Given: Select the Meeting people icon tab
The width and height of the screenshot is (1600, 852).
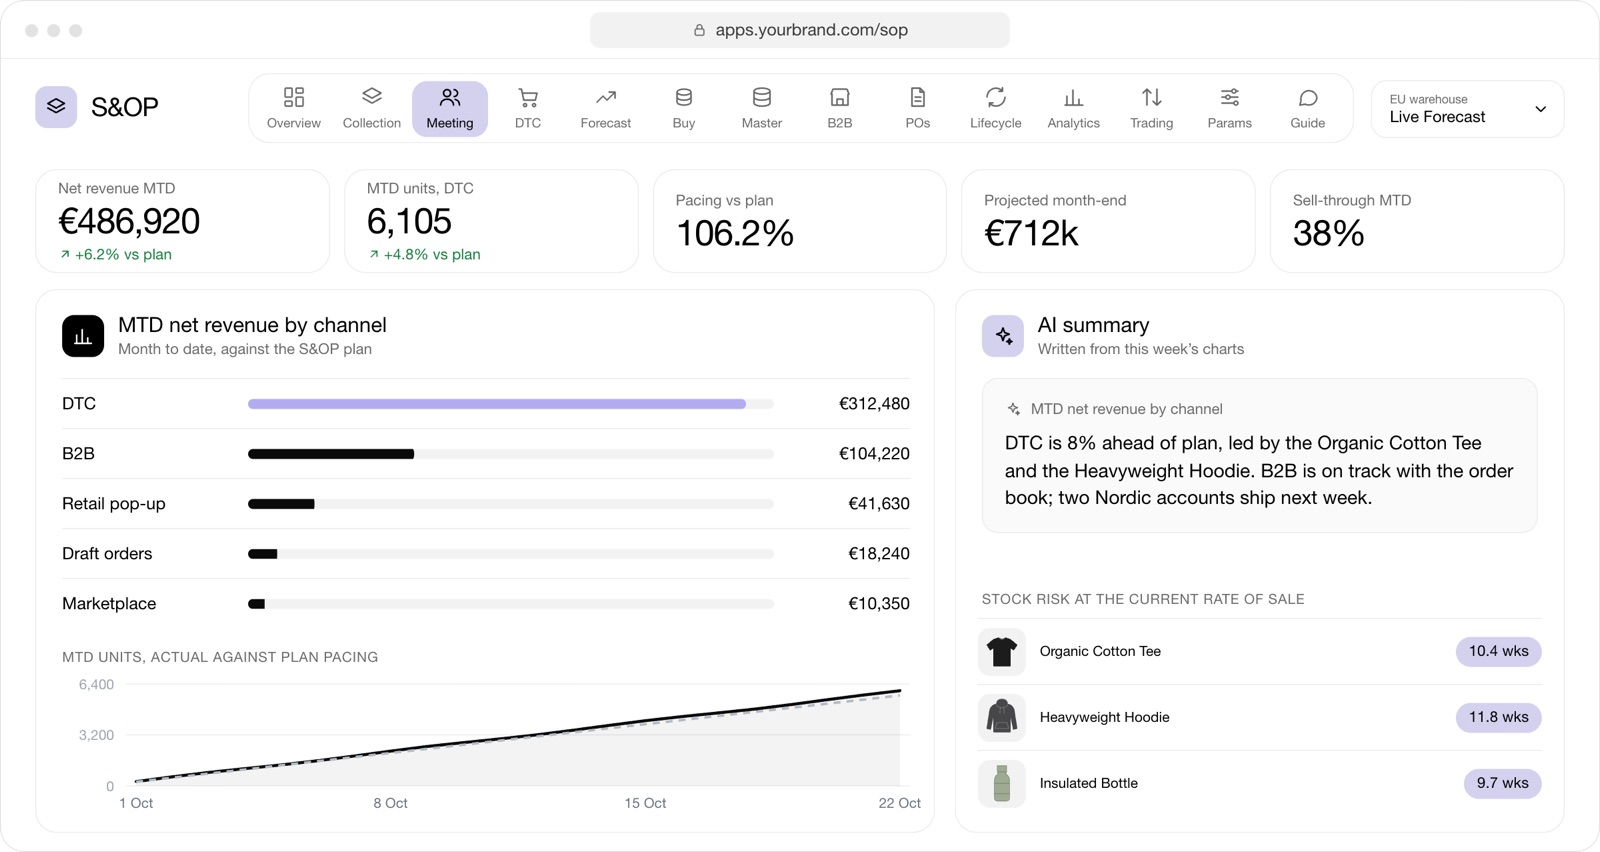Looking at the screenshot, I should point(450,109).
